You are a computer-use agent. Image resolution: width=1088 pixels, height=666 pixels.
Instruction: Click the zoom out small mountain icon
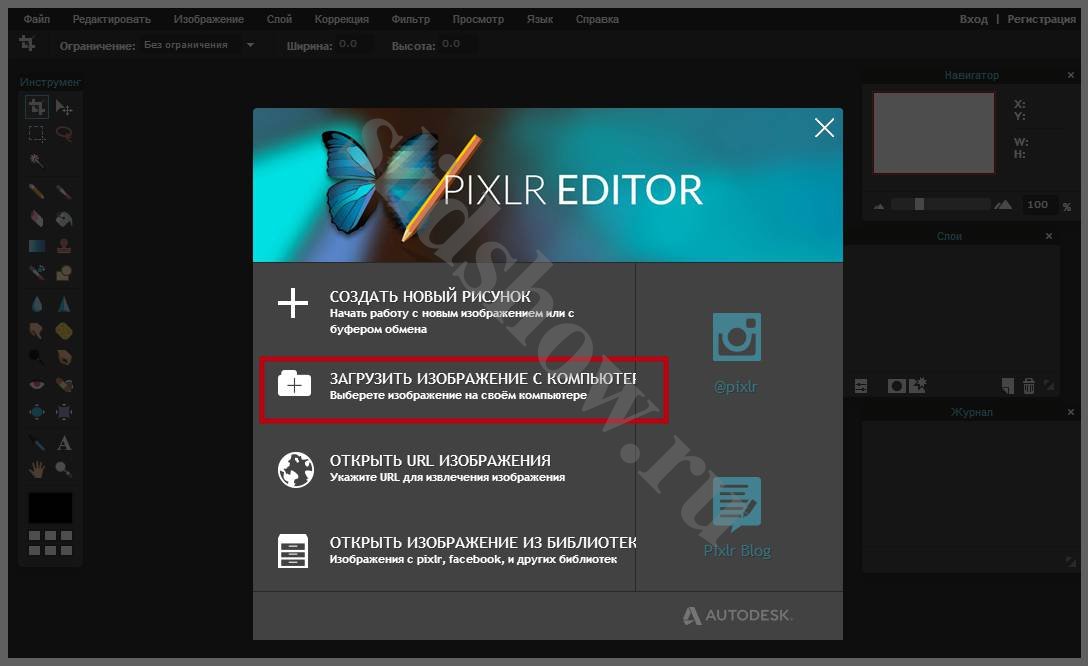(x=879, y=206)
